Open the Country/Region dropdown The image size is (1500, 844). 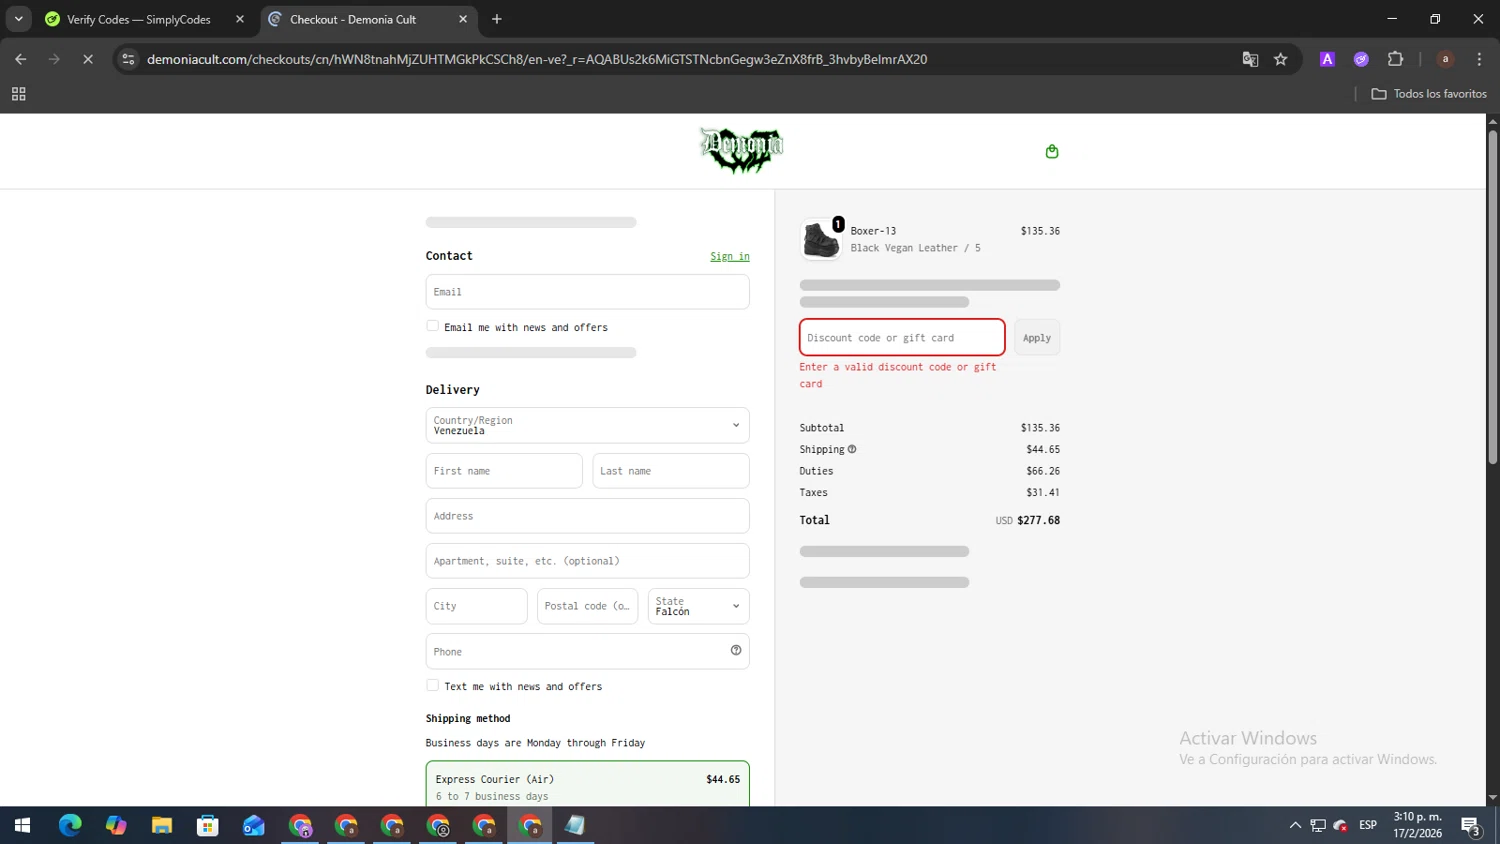tap(588, 425)
